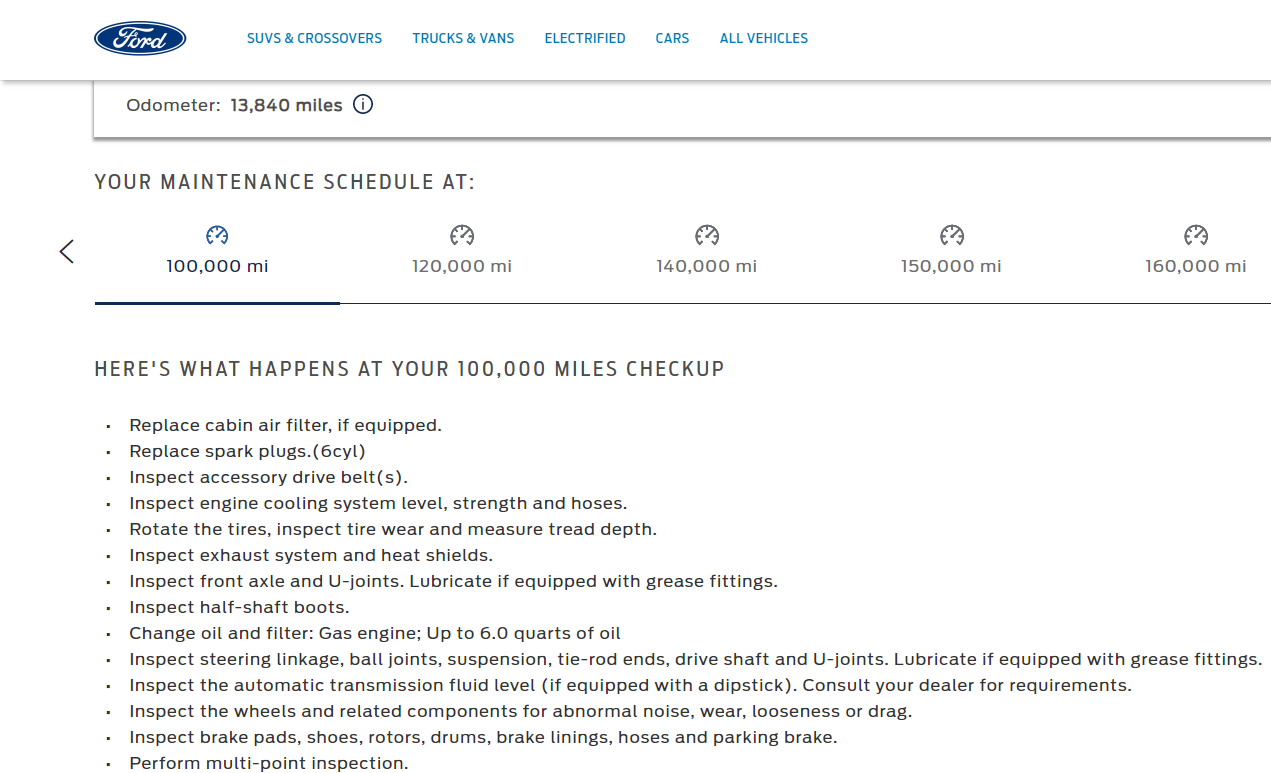The width and height of the screenshot is (1271, 773).
Task: View the 160,000 mi maintenance tab
Action: tap(1196, 266)
